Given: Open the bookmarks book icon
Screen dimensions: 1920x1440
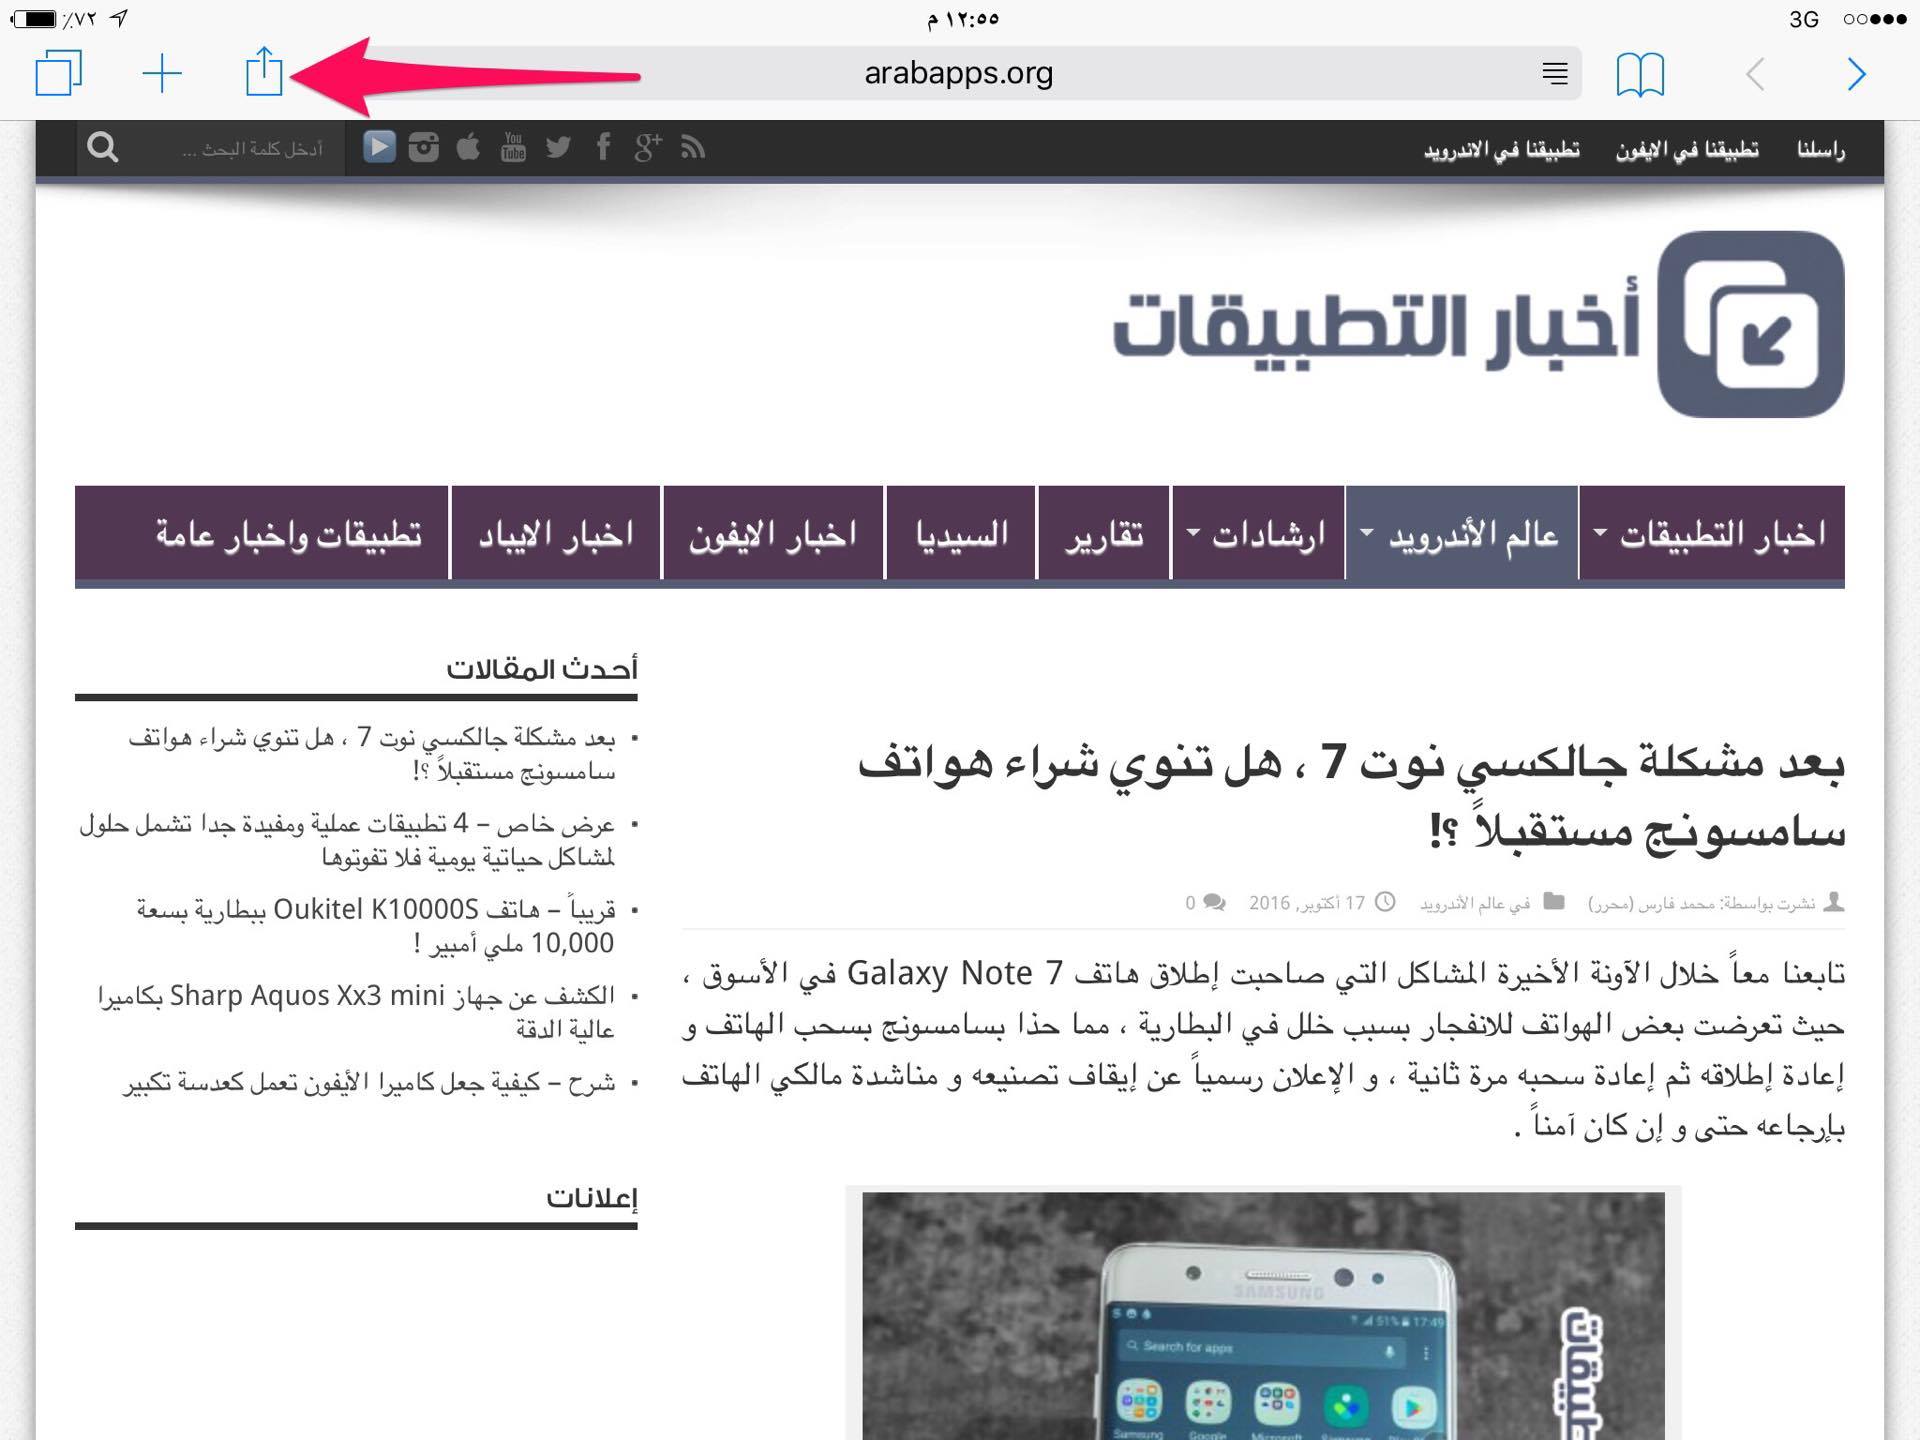Looking at the screenshot, I should coord(1640,74).
